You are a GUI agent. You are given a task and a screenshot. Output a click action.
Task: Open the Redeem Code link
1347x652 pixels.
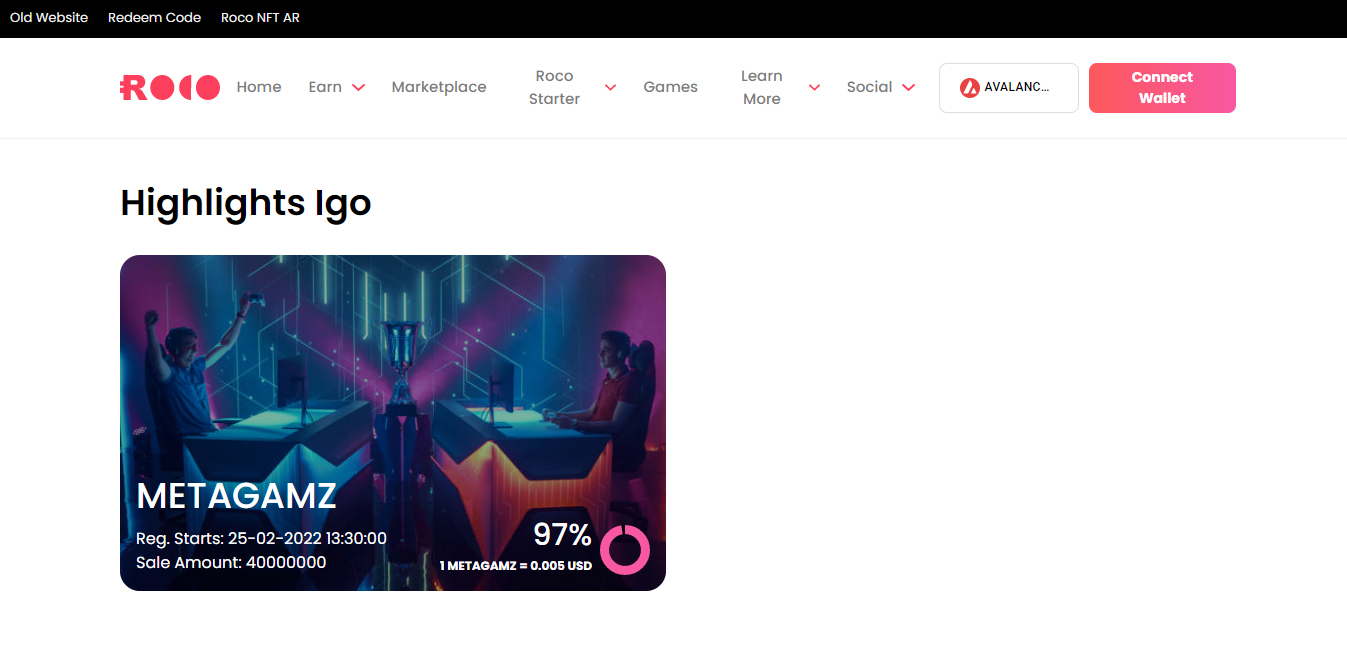coord(154,18)
